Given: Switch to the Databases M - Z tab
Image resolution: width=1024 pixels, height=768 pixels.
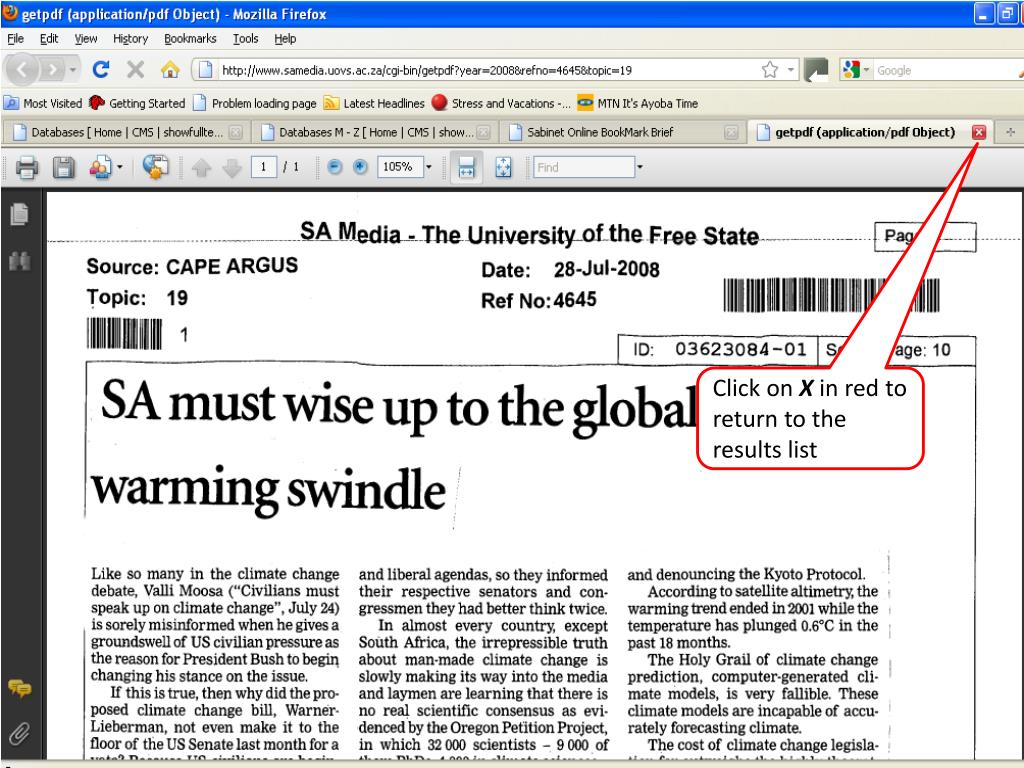Looking at the screenshot, I should click(374, 133).
